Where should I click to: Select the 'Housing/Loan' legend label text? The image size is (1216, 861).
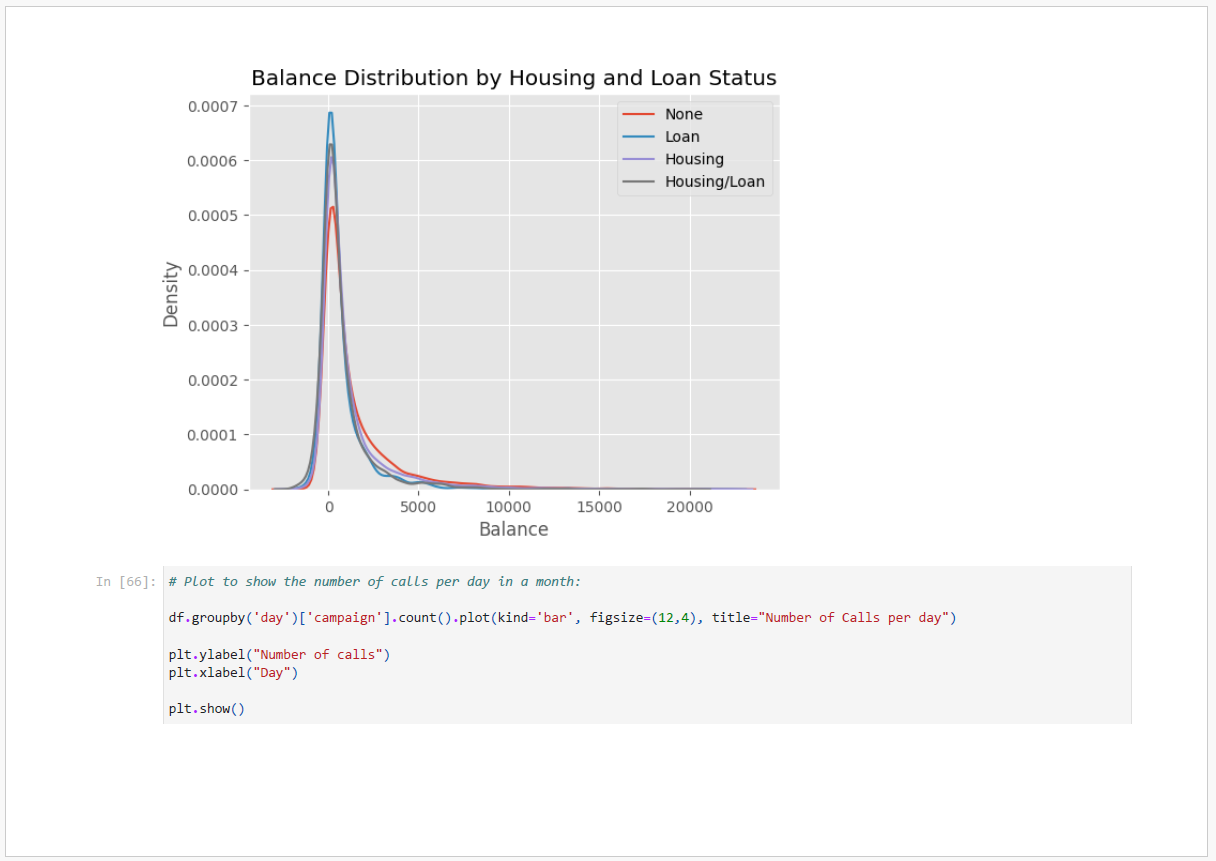click(x=714, y=182)
